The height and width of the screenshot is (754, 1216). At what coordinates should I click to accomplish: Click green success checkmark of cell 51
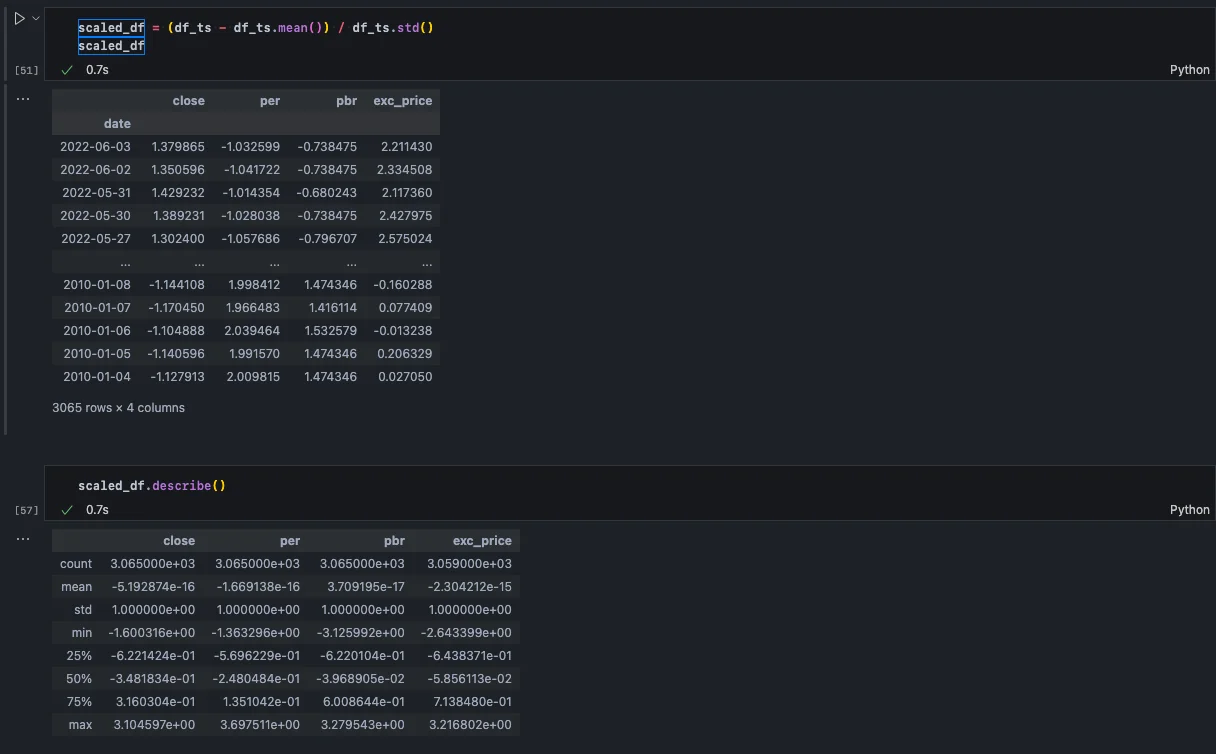coord(67,70)
